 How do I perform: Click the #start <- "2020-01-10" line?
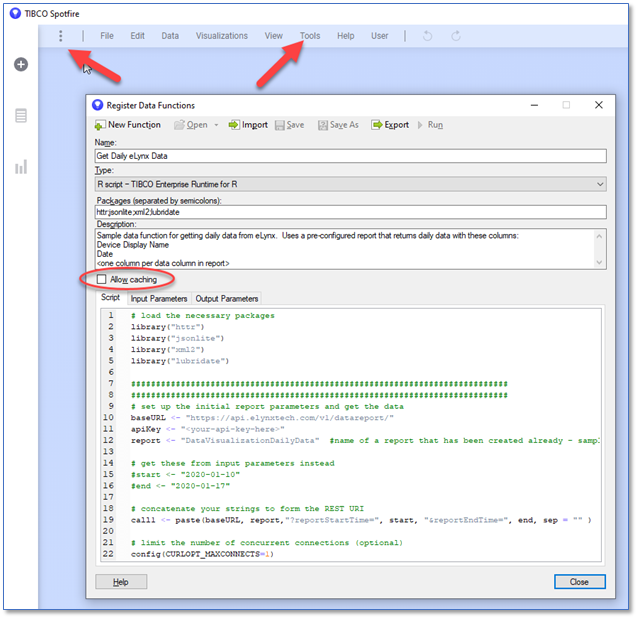tap(185, 475)
